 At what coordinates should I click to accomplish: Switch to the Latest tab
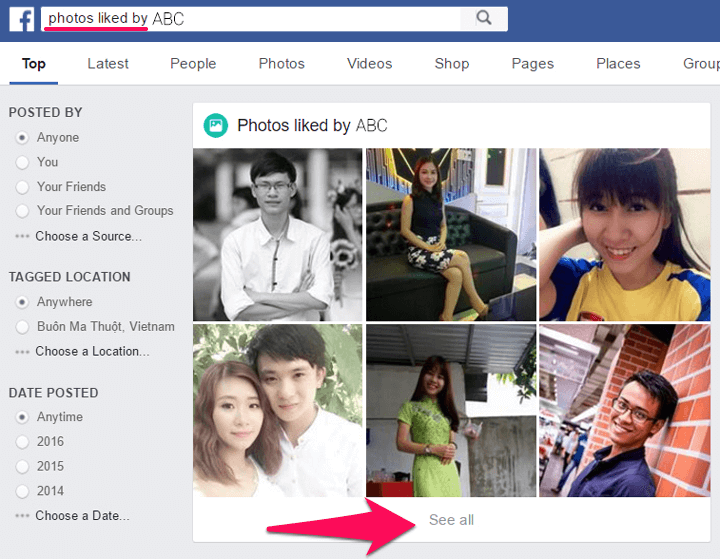(x=108, y=63)
